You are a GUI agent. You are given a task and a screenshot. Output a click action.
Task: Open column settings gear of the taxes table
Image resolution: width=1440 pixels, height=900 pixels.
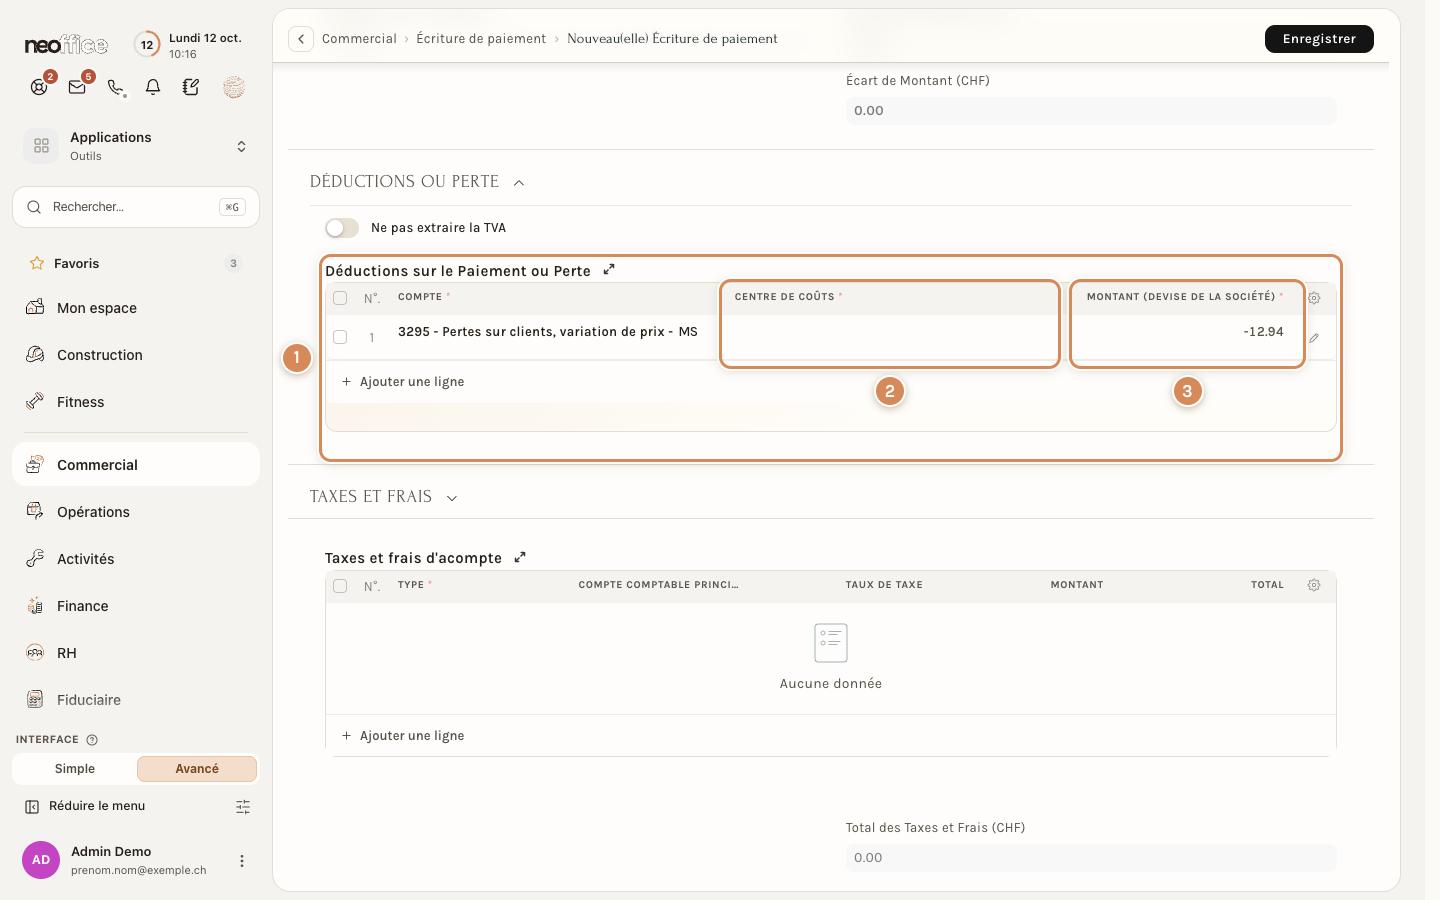[x=1314, y=585]
